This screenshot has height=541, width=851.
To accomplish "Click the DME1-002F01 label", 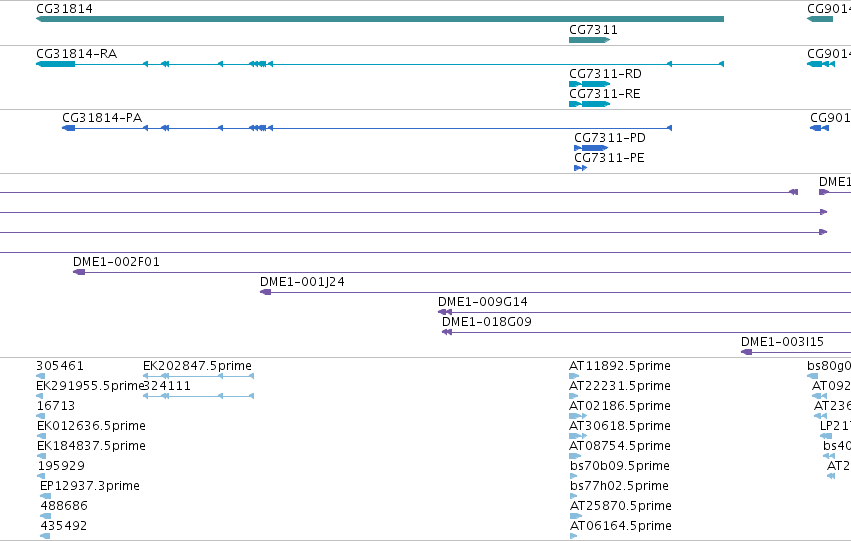I will coord(116,262).
